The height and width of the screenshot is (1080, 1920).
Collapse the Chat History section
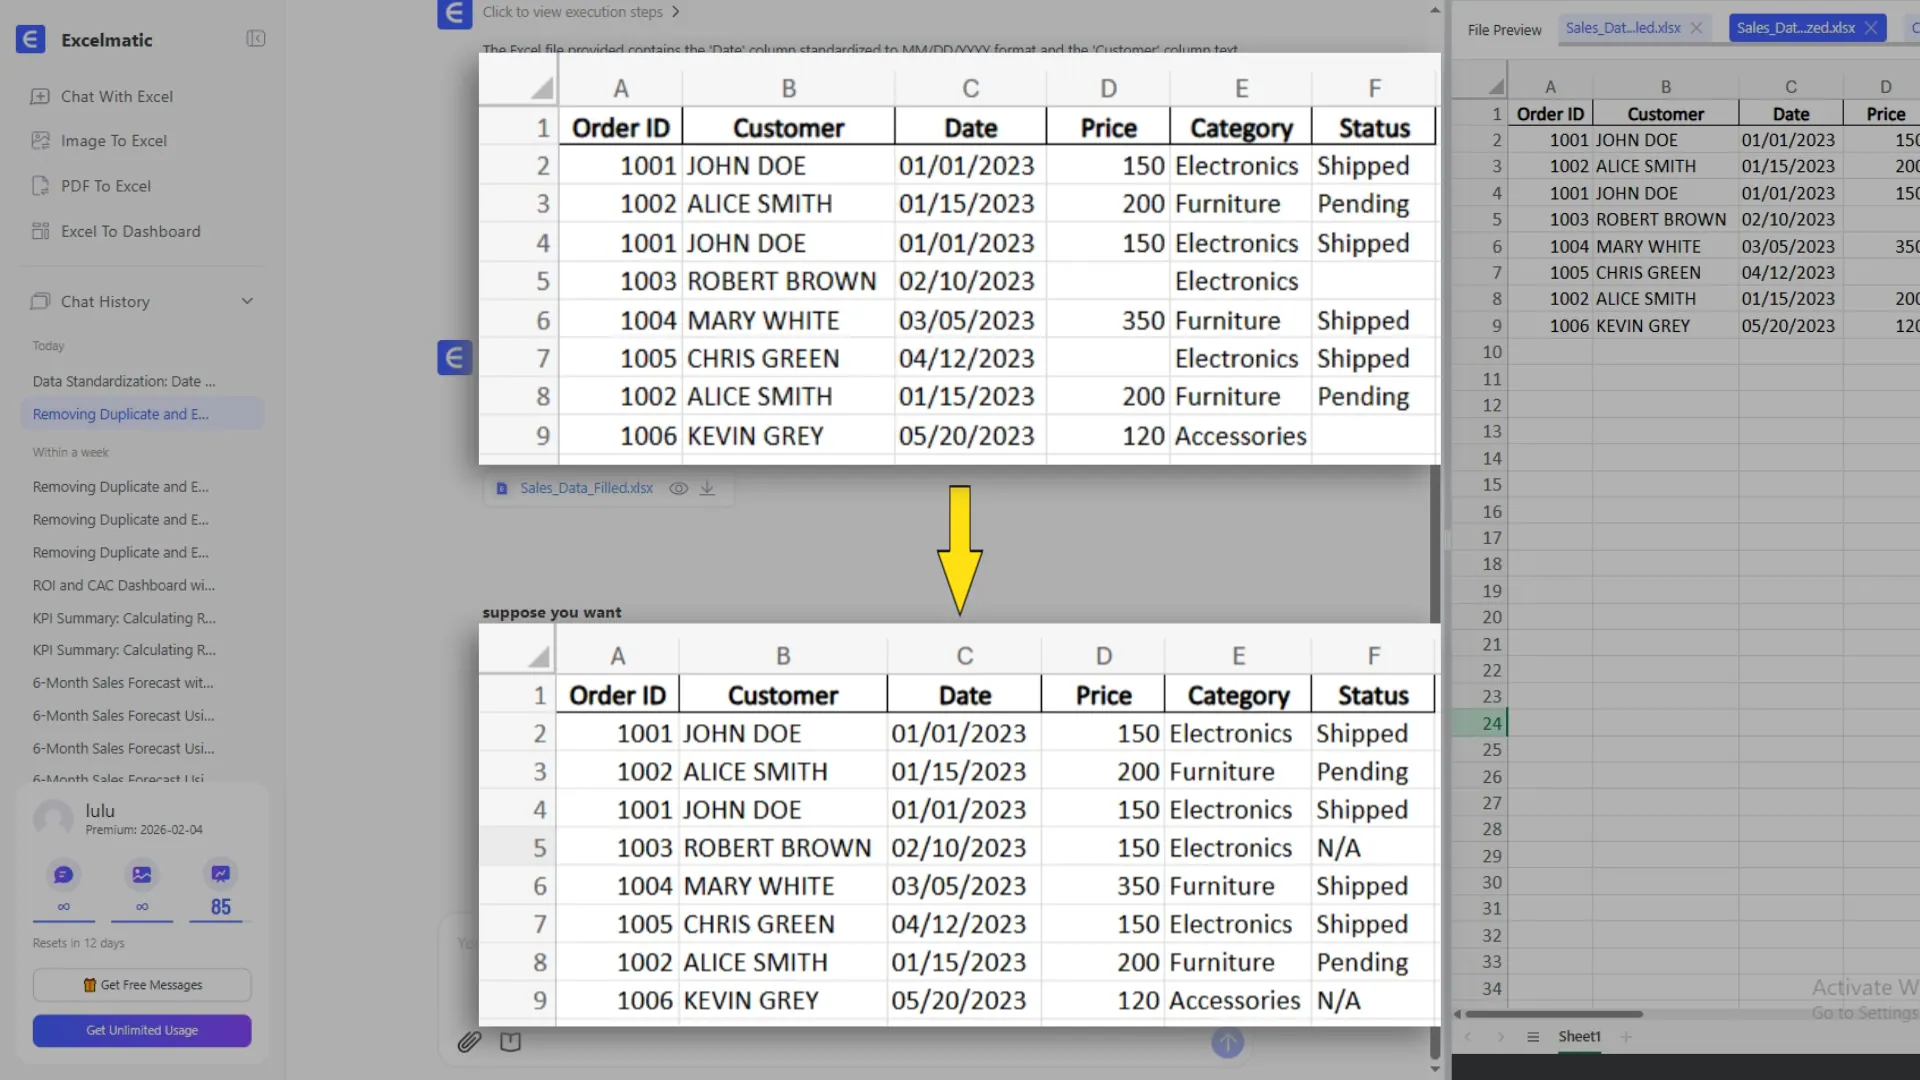(247, 301)
